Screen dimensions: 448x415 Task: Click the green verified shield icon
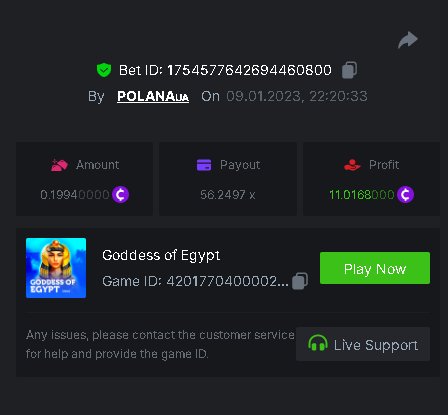pos(104,70)
